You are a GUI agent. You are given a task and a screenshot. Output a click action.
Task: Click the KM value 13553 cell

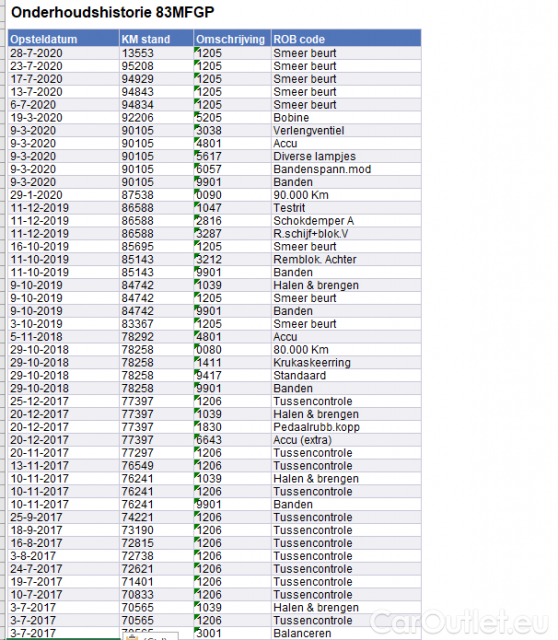(x=156, y=53)
